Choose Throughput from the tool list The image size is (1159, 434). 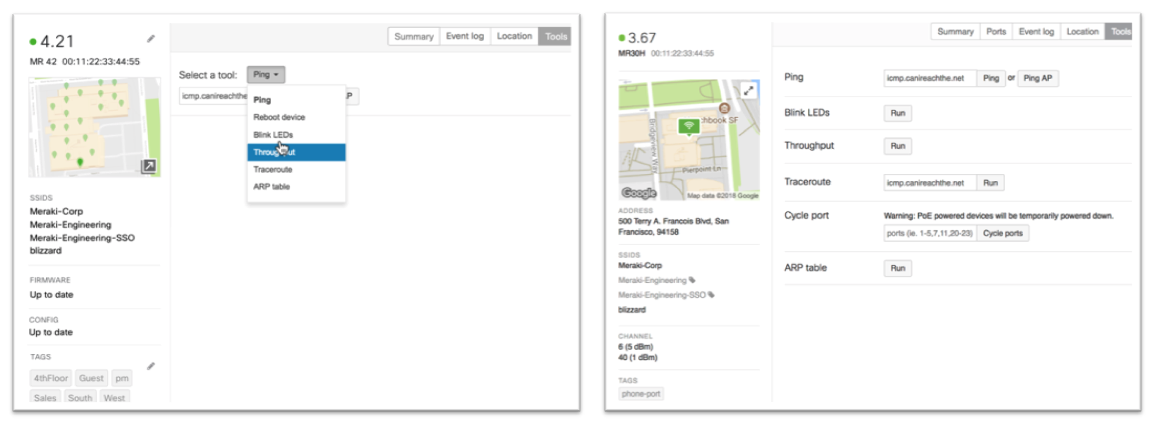click(x=296, y=152)
